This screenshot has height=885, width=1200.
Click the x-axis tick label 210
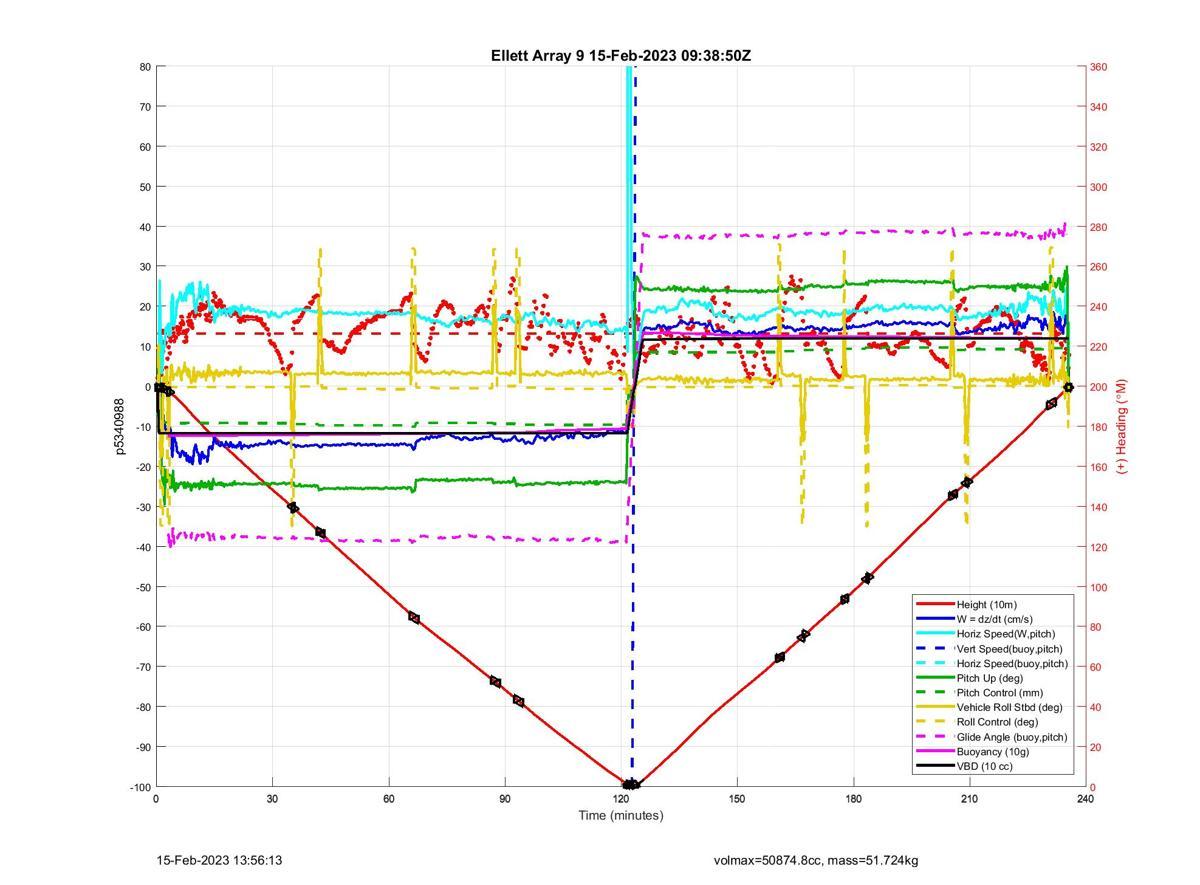pyautogui.click(x=969, y=799)
